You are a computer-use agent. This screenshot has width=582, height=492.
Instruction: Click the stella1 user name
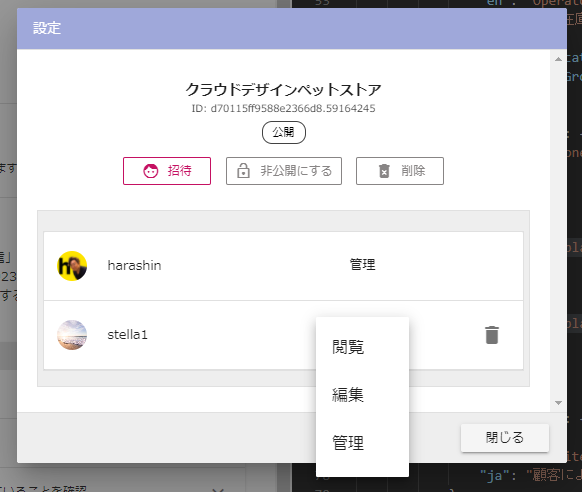click(128, 335)
